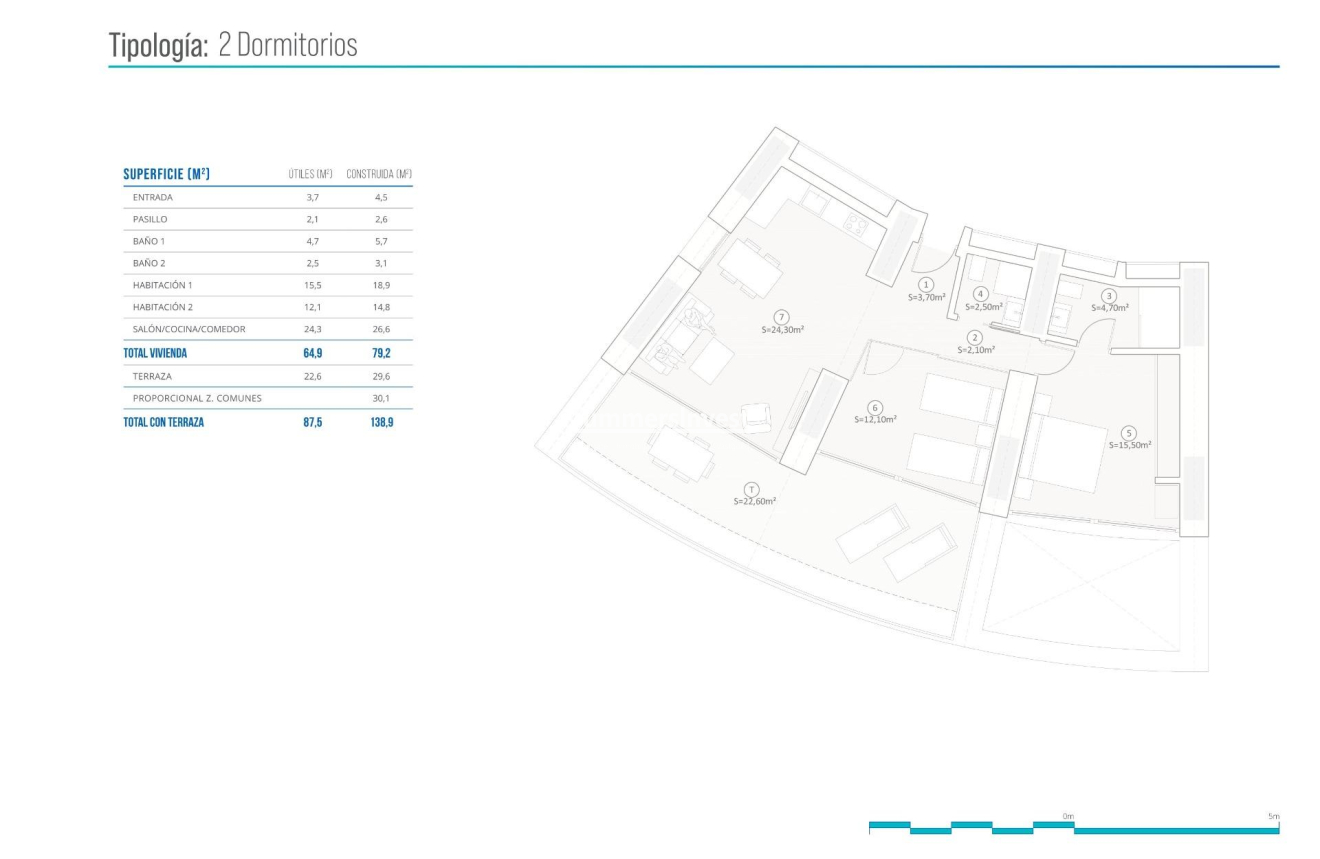Select the 'HABITACIÓN 1' row label
Screen dimensions: 1320x859
point(162,285)
